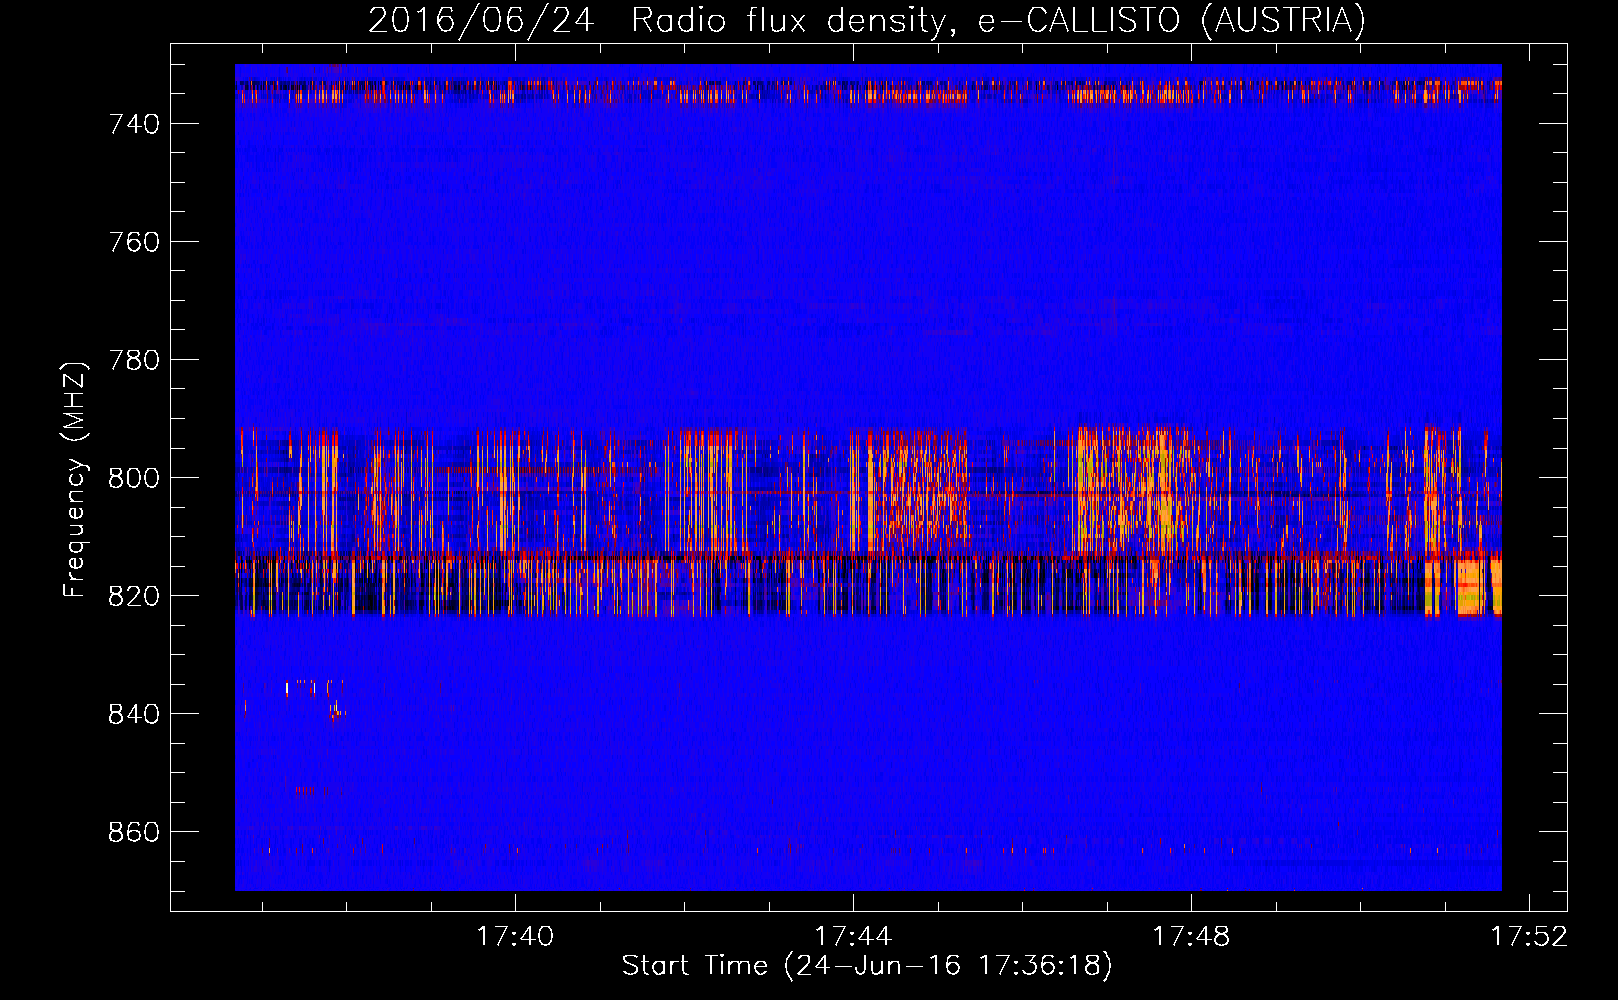Select the 800 frequency tick label
This screenshot has height=1000, width=1618.
pyautogui.click(x=134, y=478)
